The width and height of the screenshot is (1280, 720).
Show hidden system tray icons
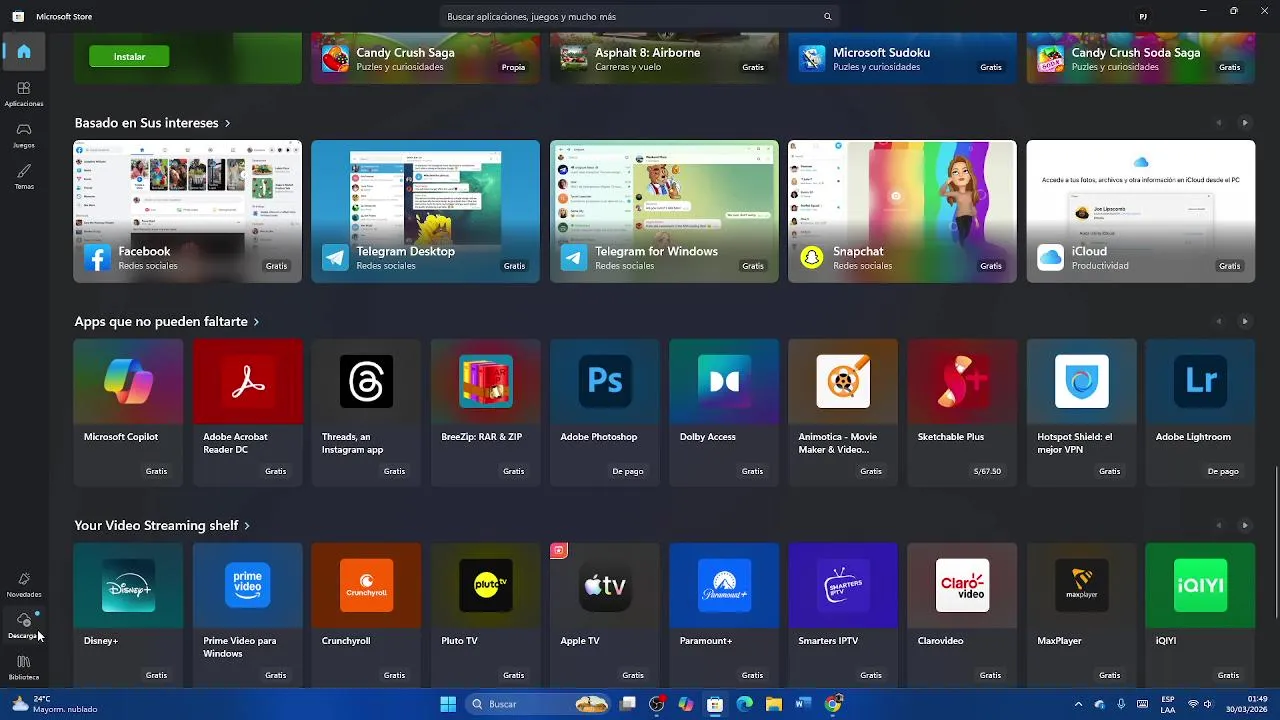pos(1078,704)
